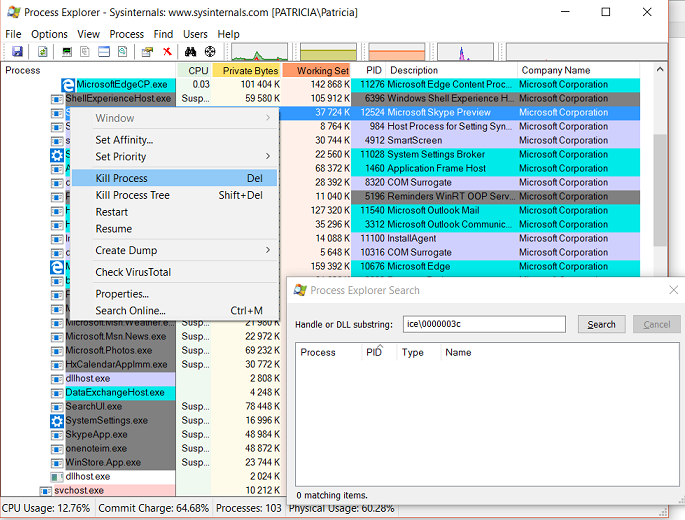This screenshot has width=685, height=520.
Task: Click the SearchUI.exe process icon
Action: click(x=57, y=407)
